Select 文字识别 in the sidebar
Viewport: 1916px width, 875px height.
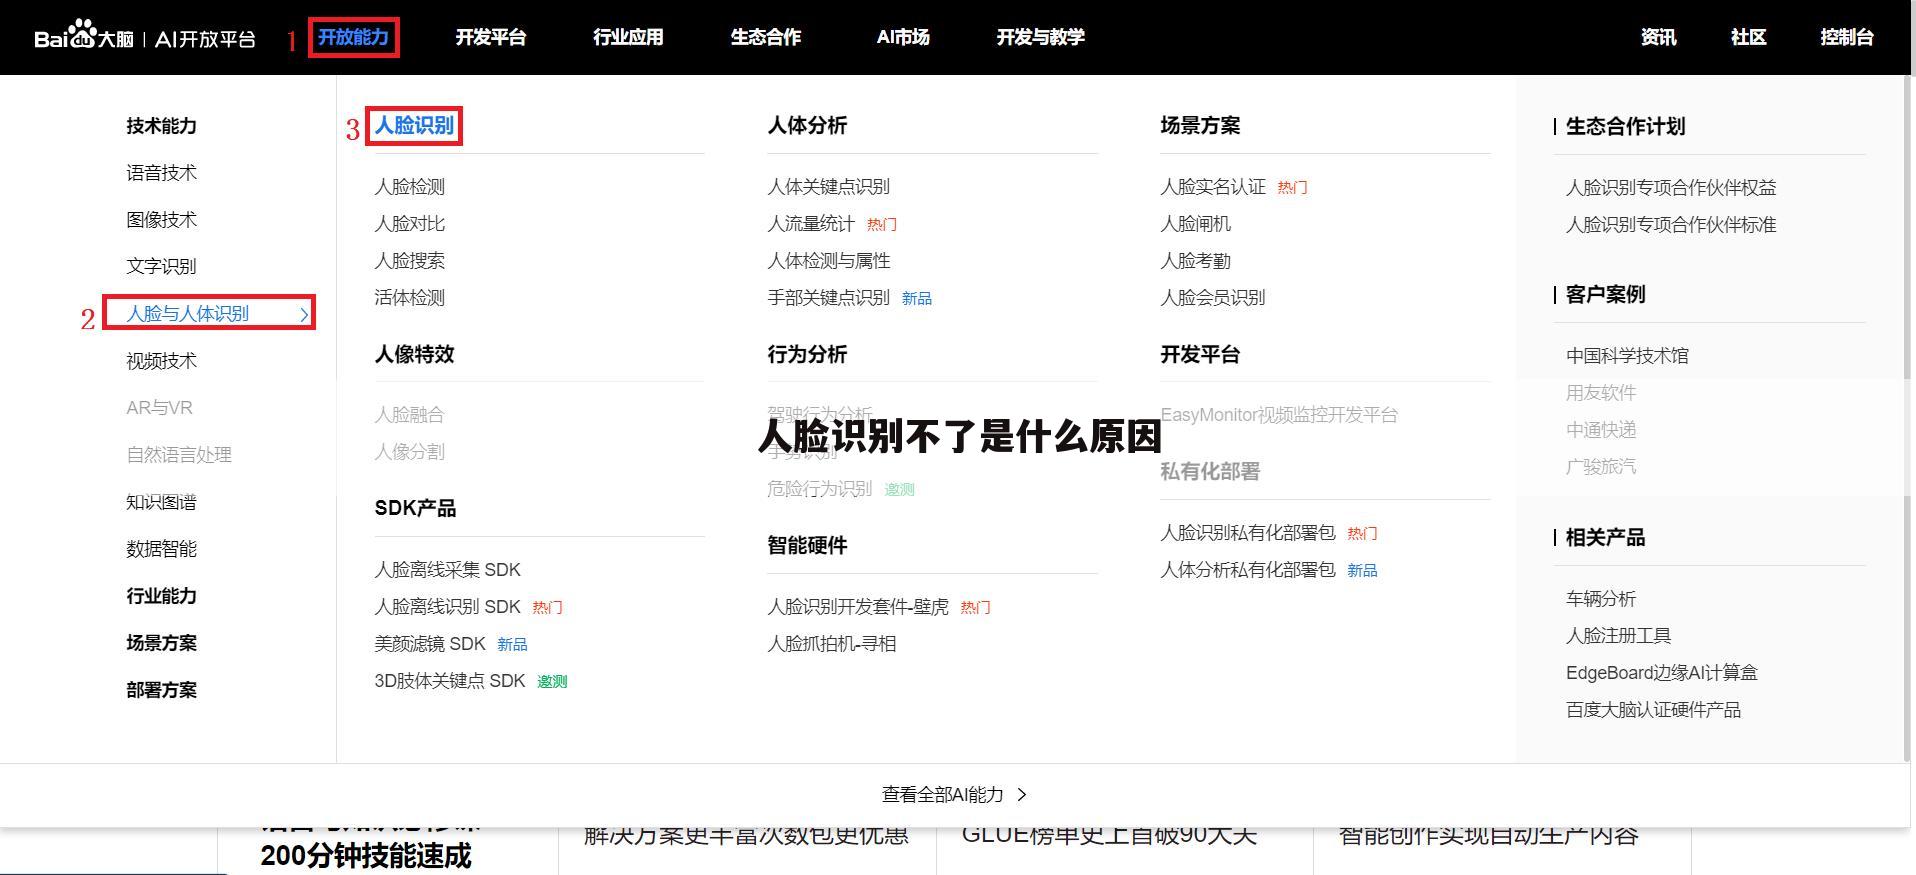coord(161,267)
